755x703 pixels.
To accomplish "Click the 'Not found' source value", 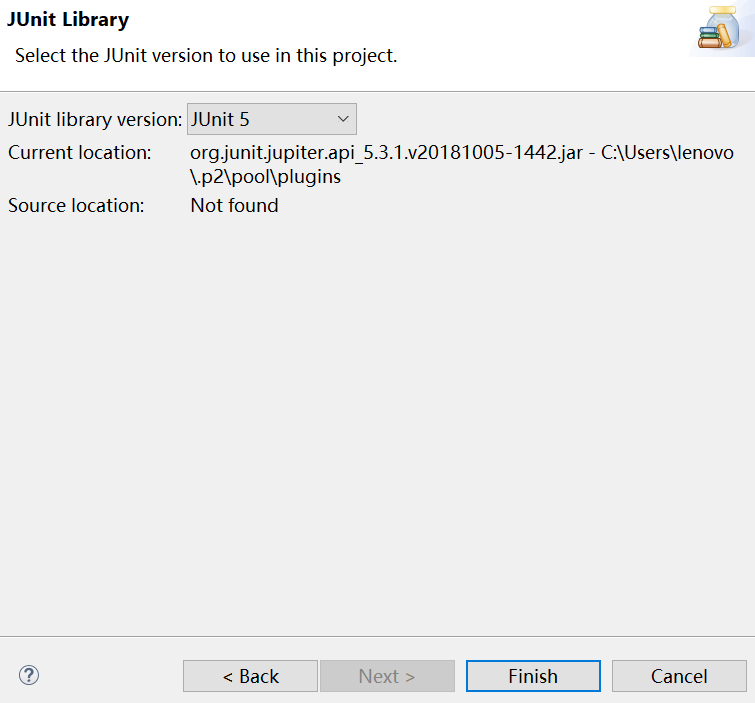I will click(x=234, y=206).
